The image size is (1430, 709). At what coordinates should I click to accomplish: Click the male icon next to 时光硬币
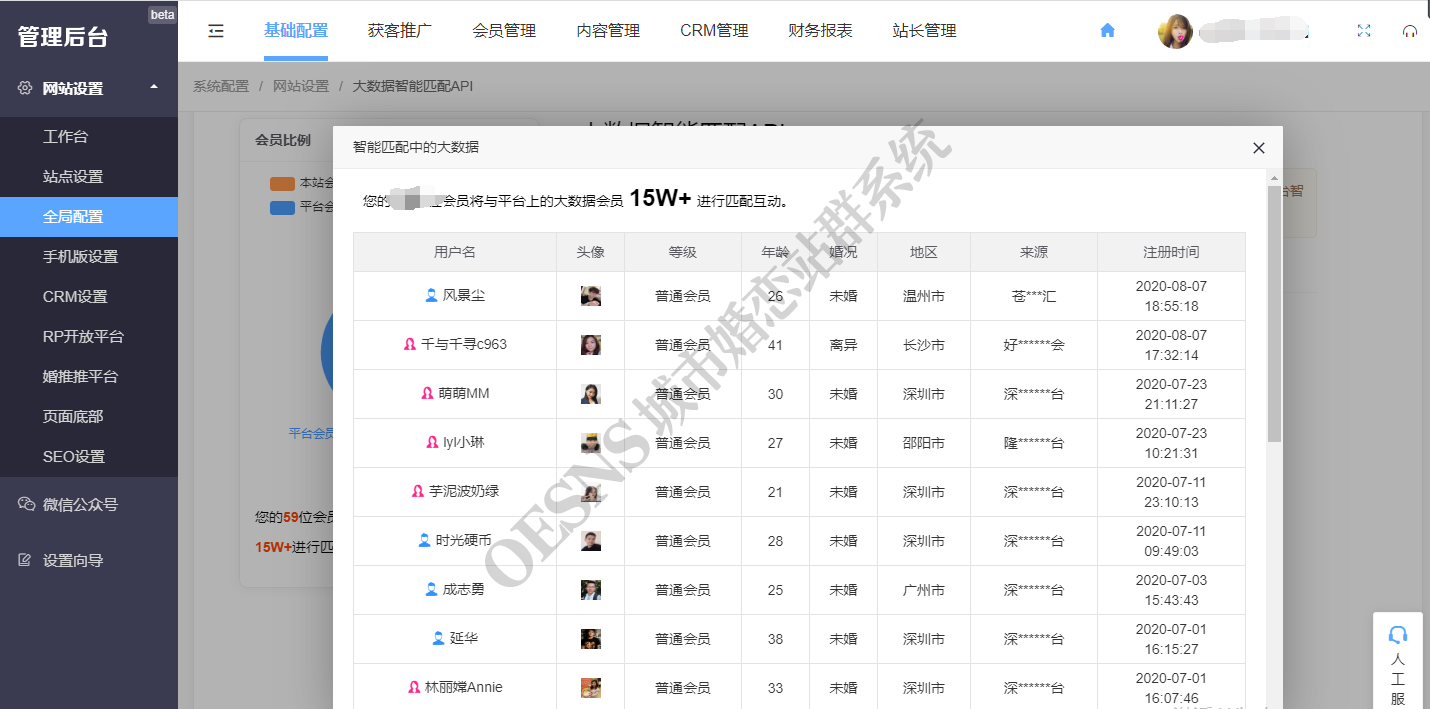pos(424,541)
